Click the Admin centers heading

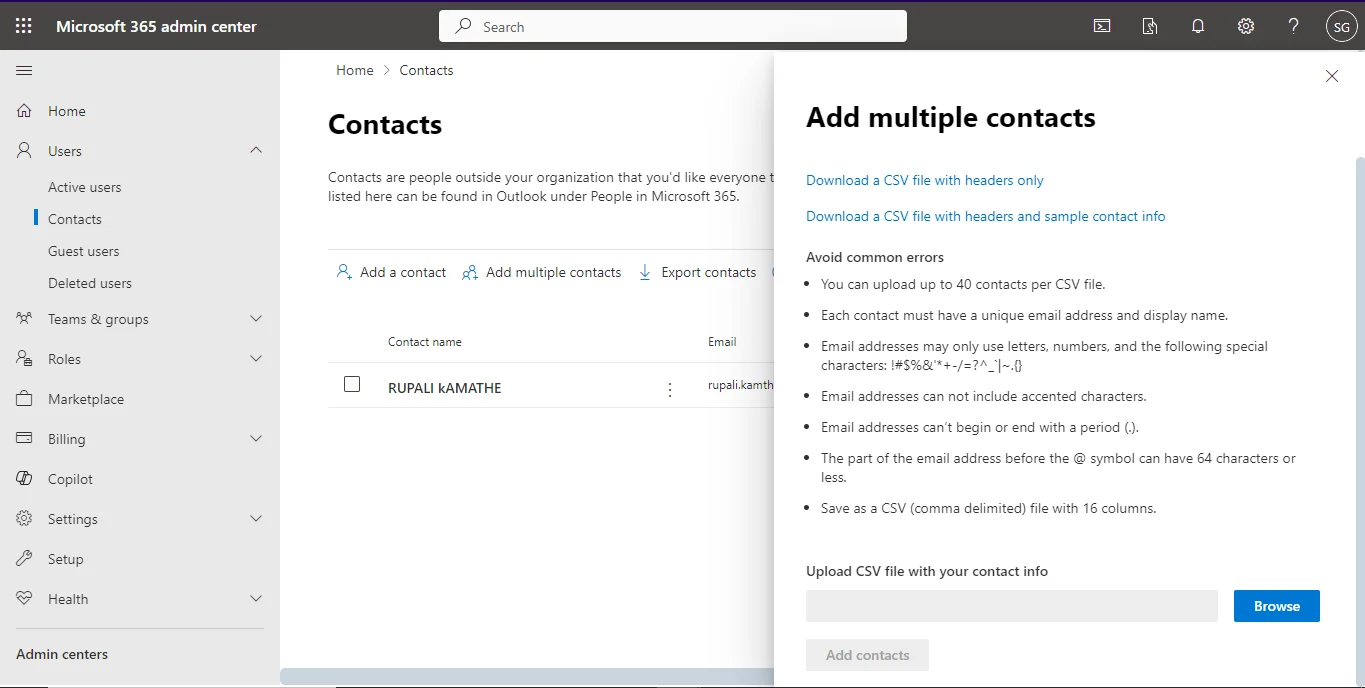[x=62, y=654]
